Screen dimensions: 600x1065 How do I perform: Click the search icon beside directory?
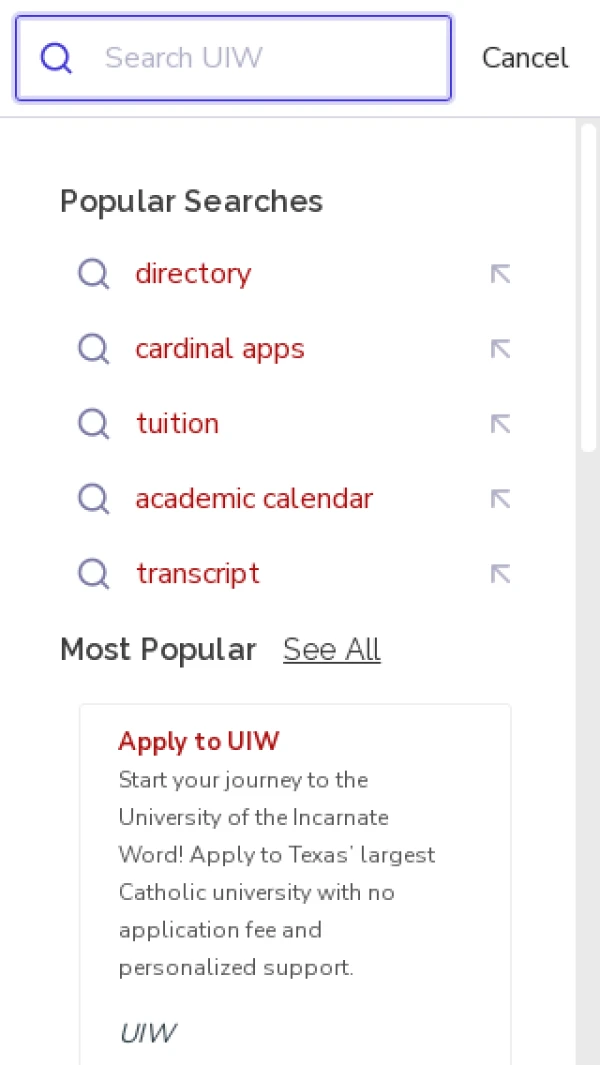[94, 274]
